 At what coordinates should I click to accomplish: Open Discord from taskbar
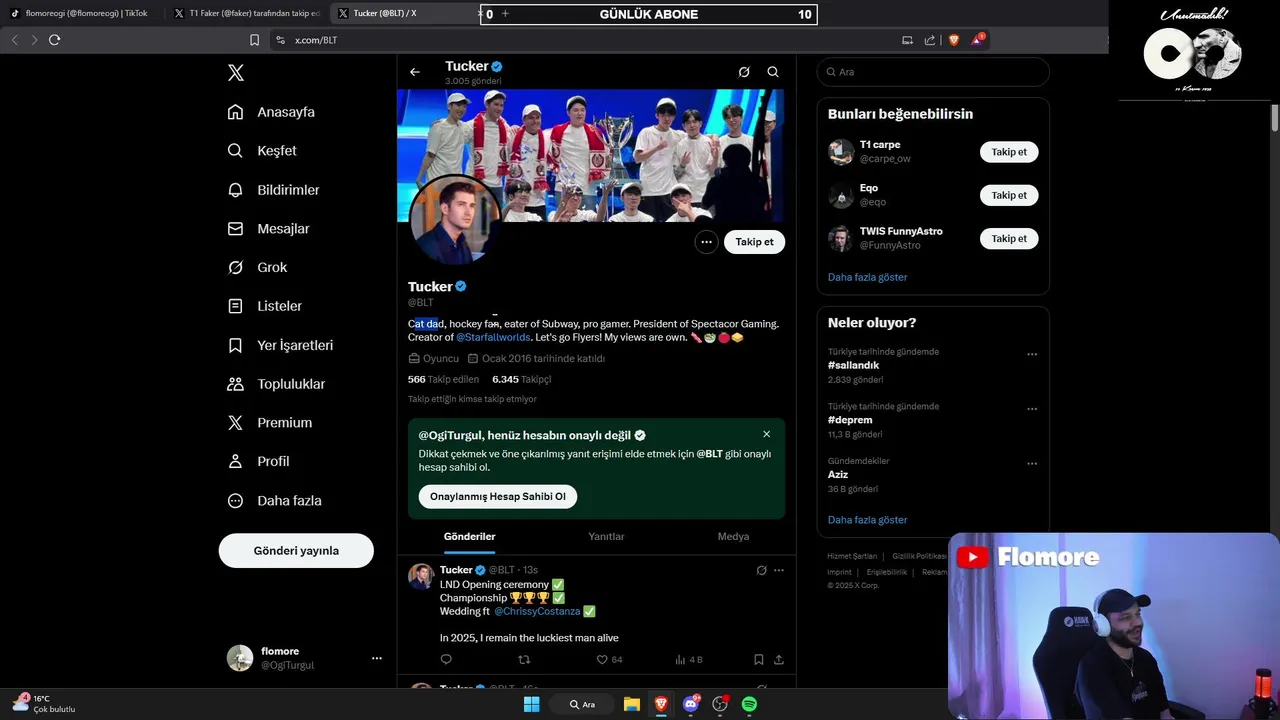[690, 705]
